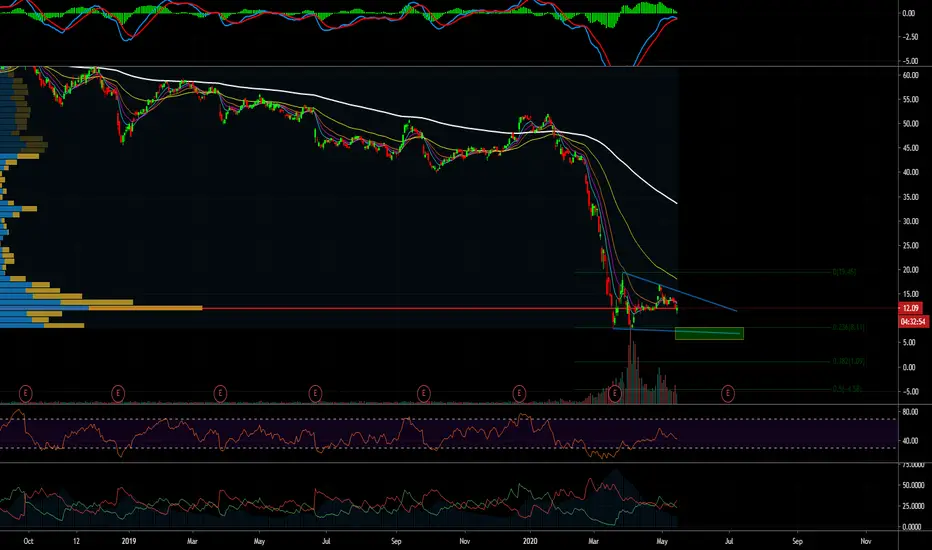
Task: Click the Oct label on the time axis
Action: (x=28, y=542)
